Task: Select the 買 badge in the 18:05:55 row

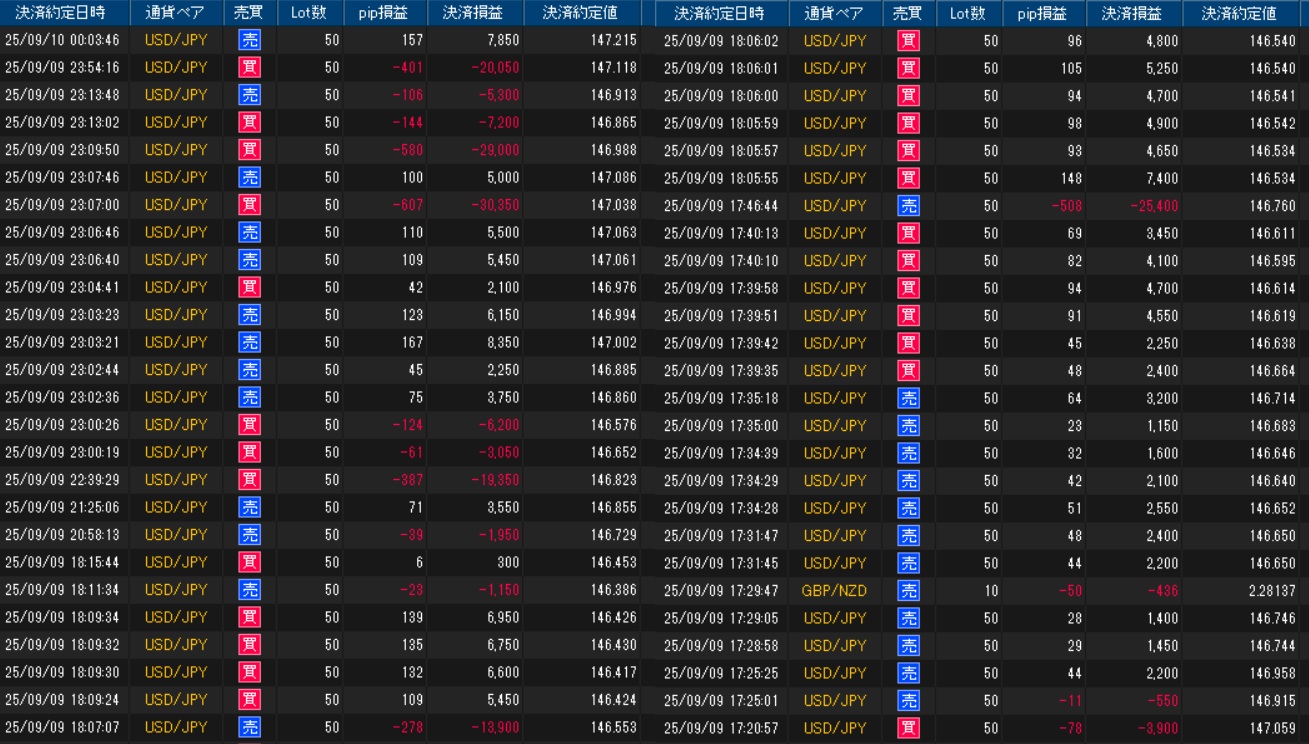Action: point(908,178)
